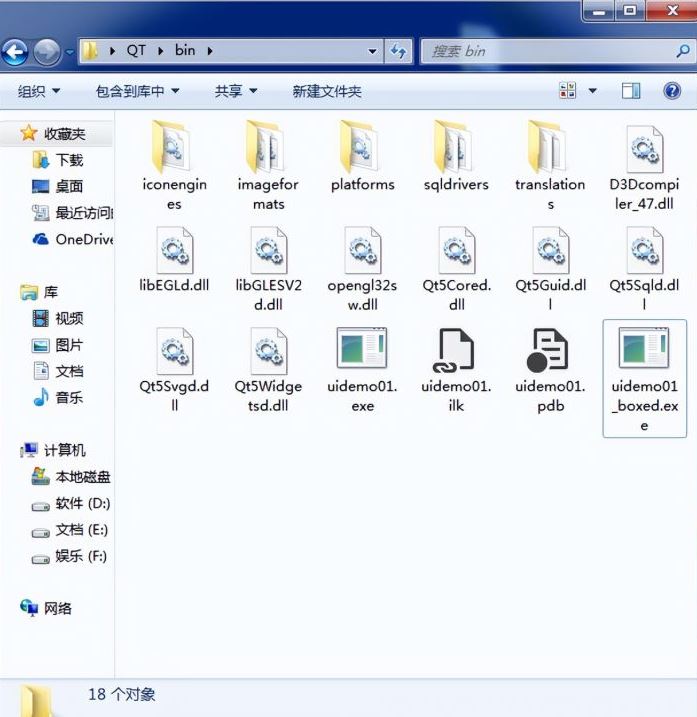This screenshot has width=697, height=717.
Task: Select the Qt5Guid.dll file icon
Action: coord(551,250)
